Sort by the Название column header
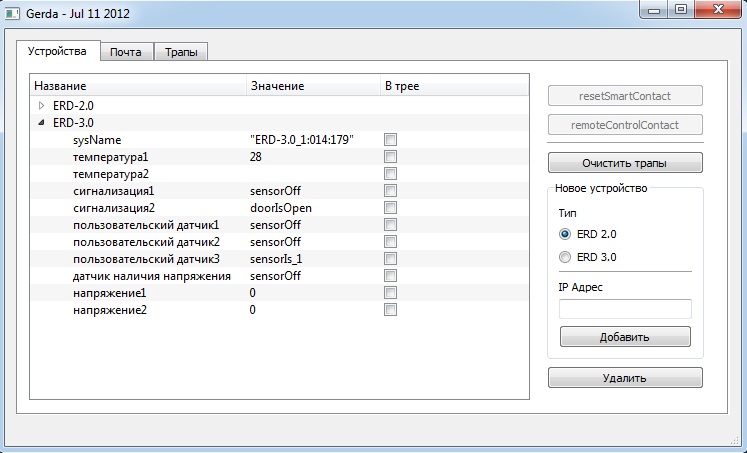 (x=138, y=86)
